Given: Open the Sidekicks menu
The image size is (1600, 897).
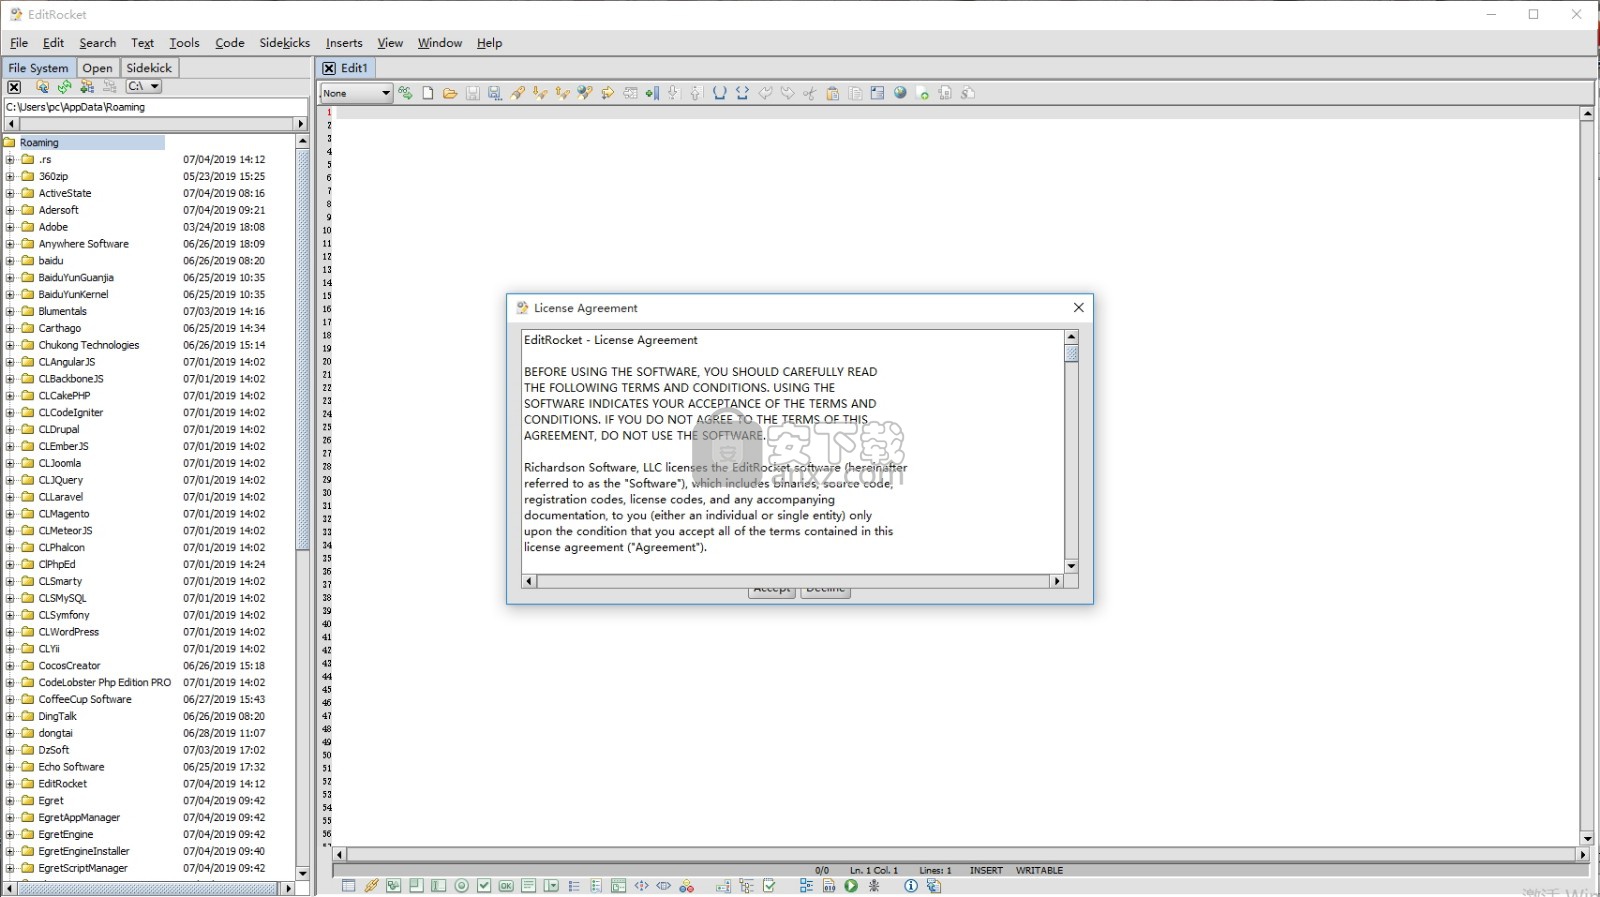Looking at the screenshot, I should pos(285,43).
